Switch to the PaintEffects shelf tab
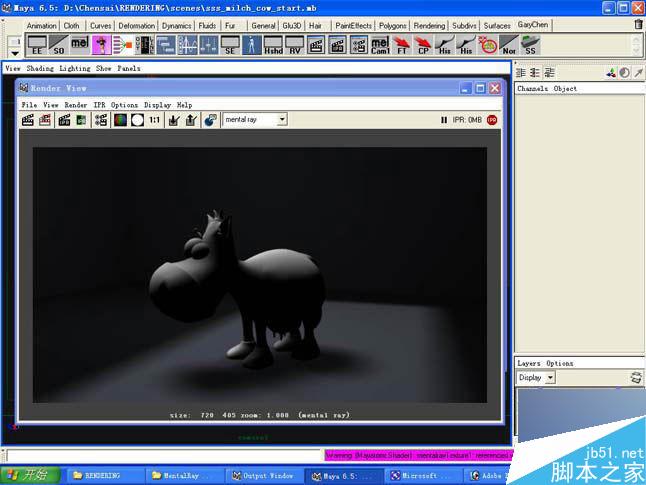The image size is (646, 485). coord(353,26)
